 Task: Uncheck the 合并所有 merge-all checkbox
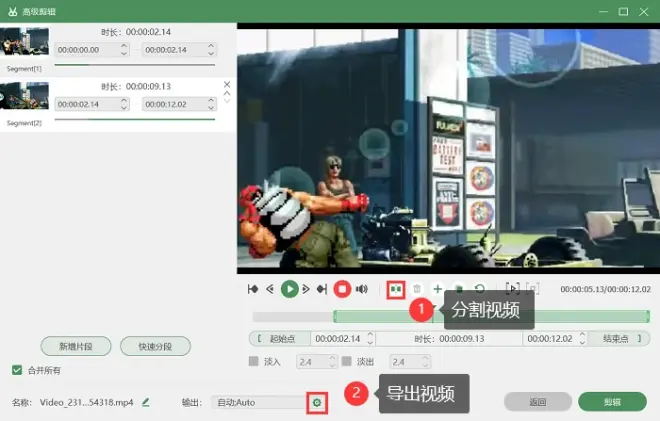pyautogui.click(x=17, y=370)
